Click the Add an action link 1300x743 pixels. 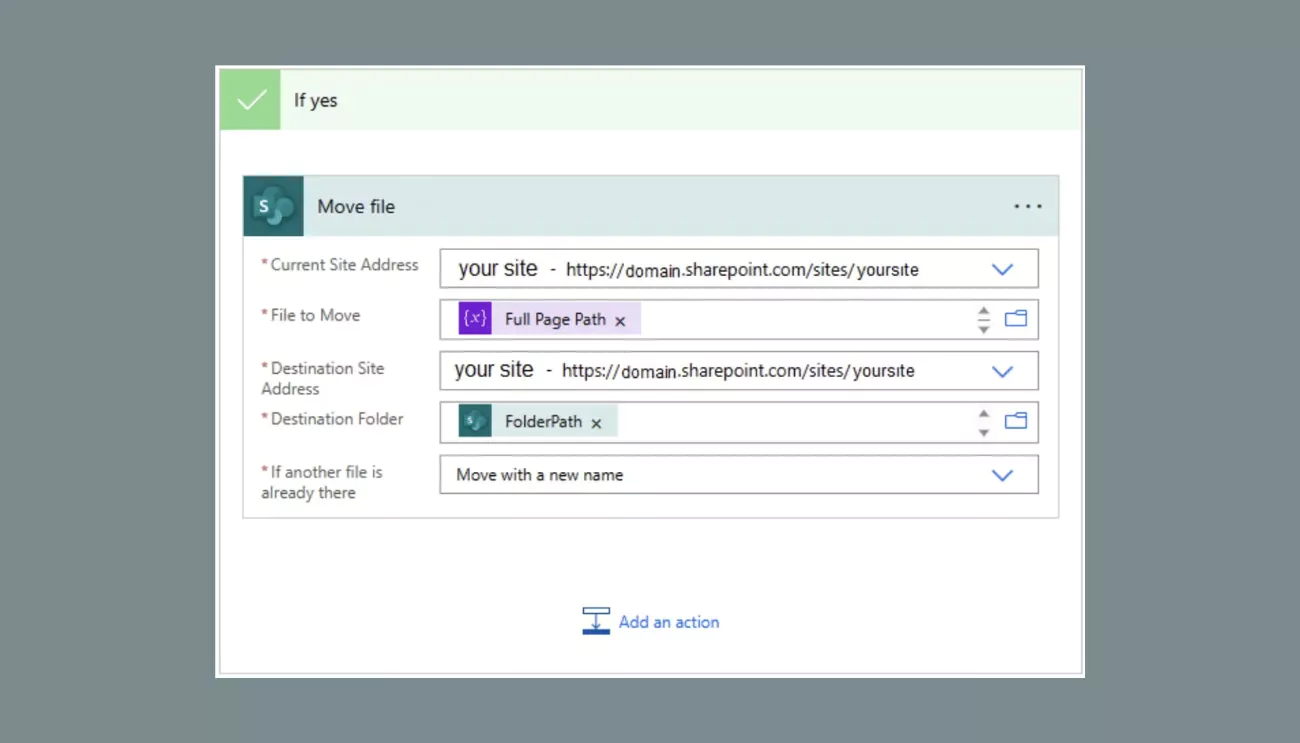point(669,622)
